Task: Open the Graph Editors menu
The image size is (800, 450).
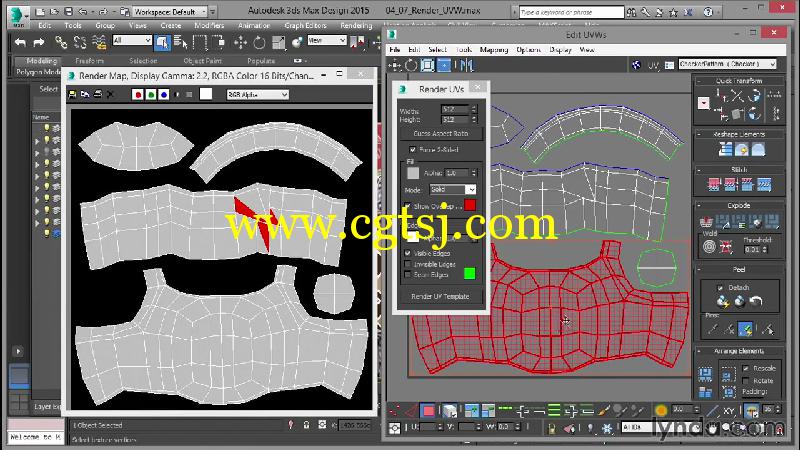Action: coord(305,25)
